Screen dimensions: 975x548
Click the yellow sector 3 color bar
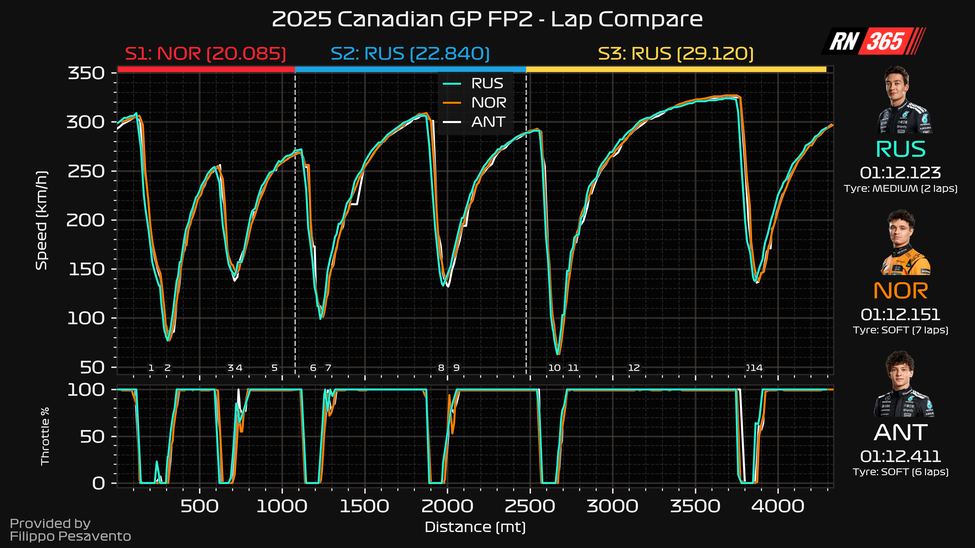click(x=676, y=69)
